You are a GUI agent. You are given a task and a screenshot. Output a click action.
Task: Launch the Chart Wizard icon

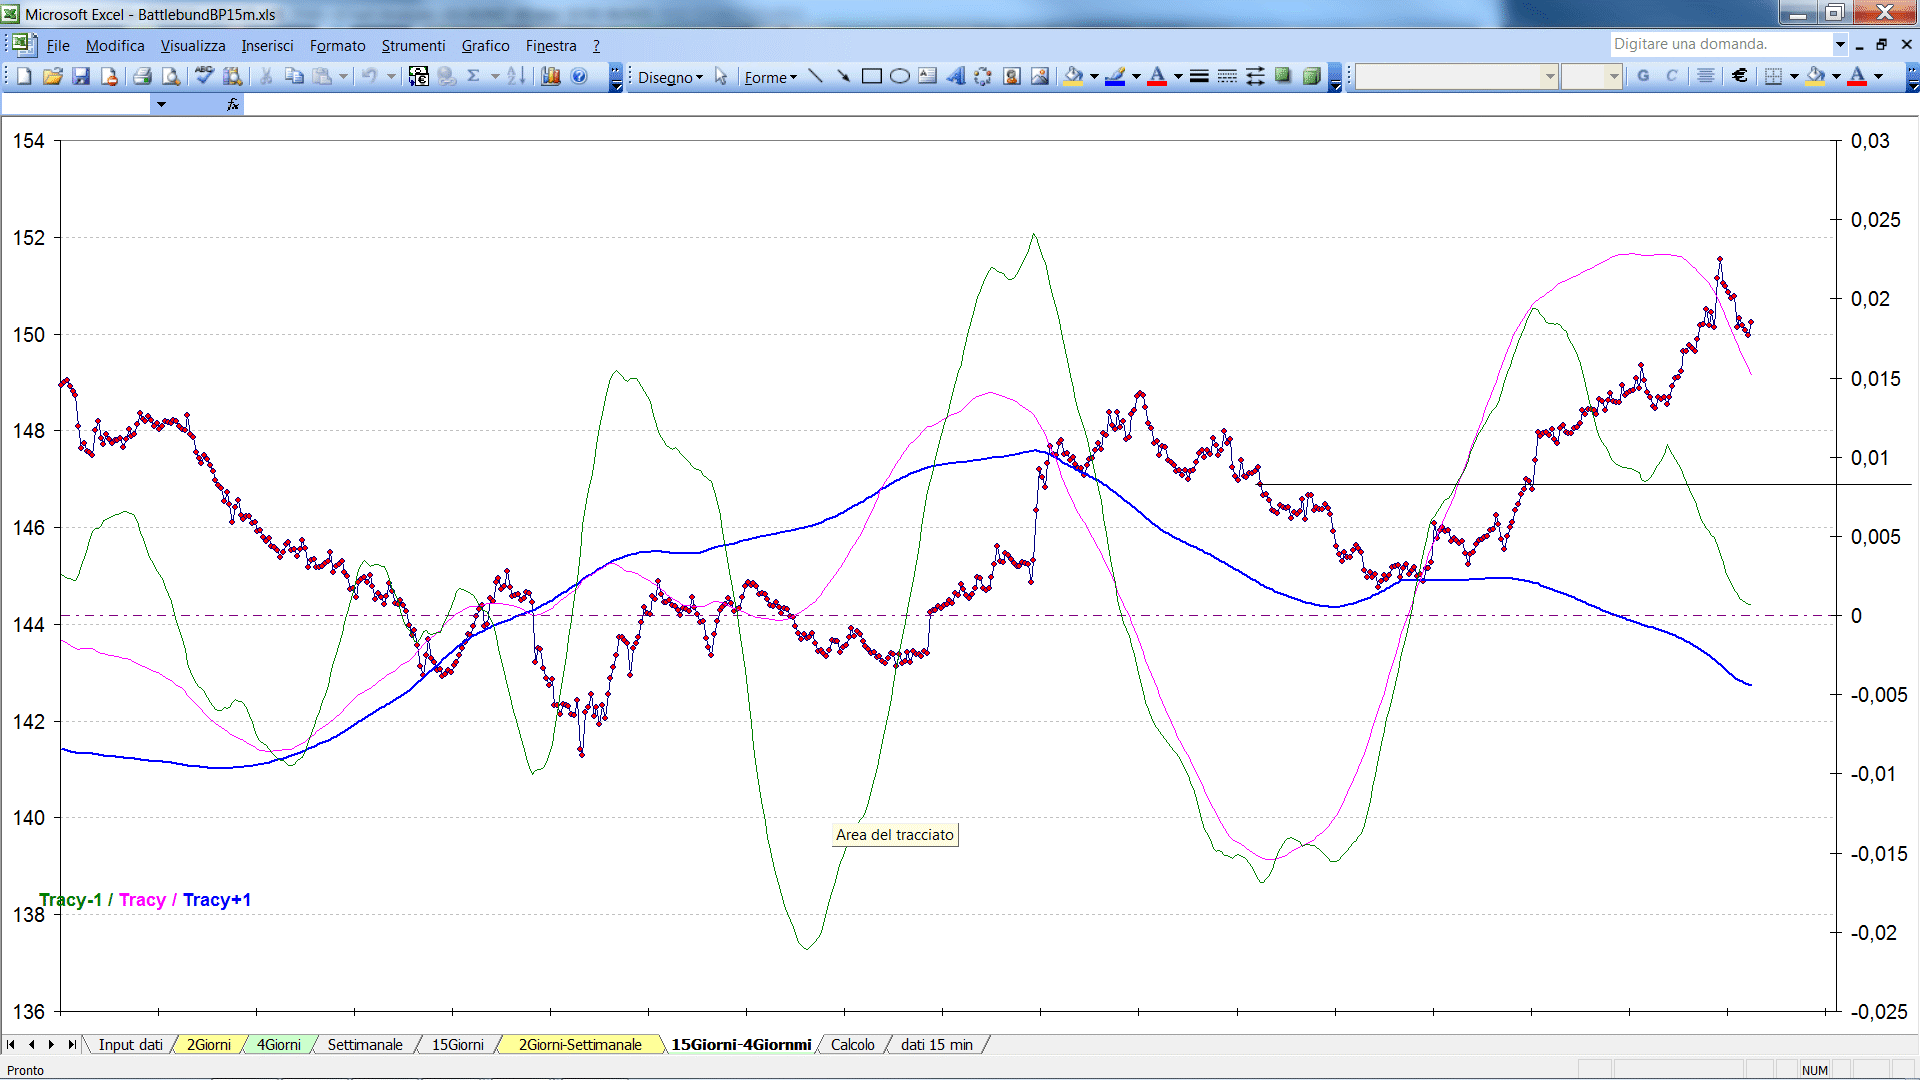click(x=551, y=76)
